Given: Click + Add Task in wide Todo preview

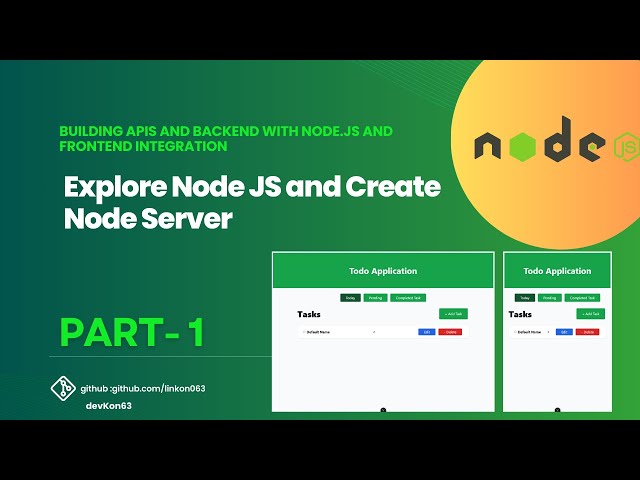Looking at the screenshot, I should click(x=453, y=314).
